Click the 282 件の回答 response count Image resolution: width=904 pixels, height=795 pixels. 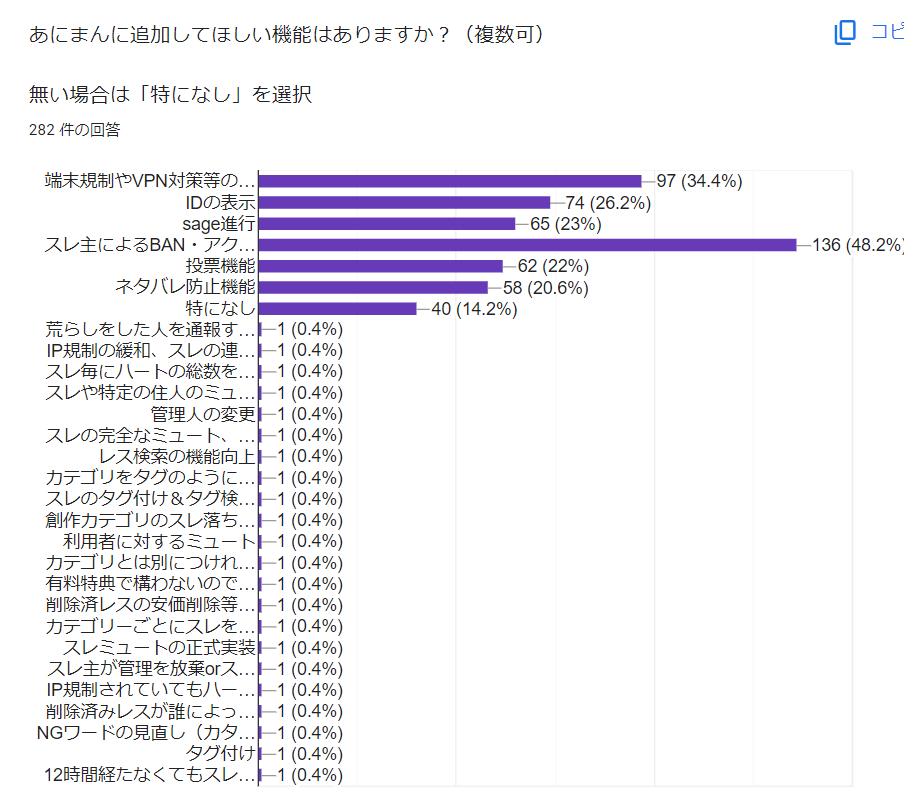click(x=75, y=129)
